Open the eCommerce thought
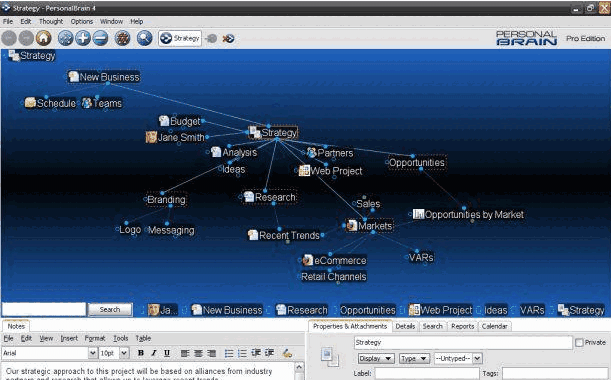611x380 pixels. click(335, 260)
